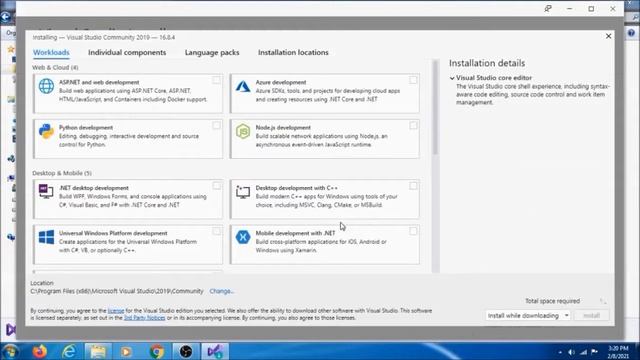Image resolution: width=640 pixels, height=360 pixels.
Task: Open the 3rd Party Notices link
Action: tap(144, 318)
